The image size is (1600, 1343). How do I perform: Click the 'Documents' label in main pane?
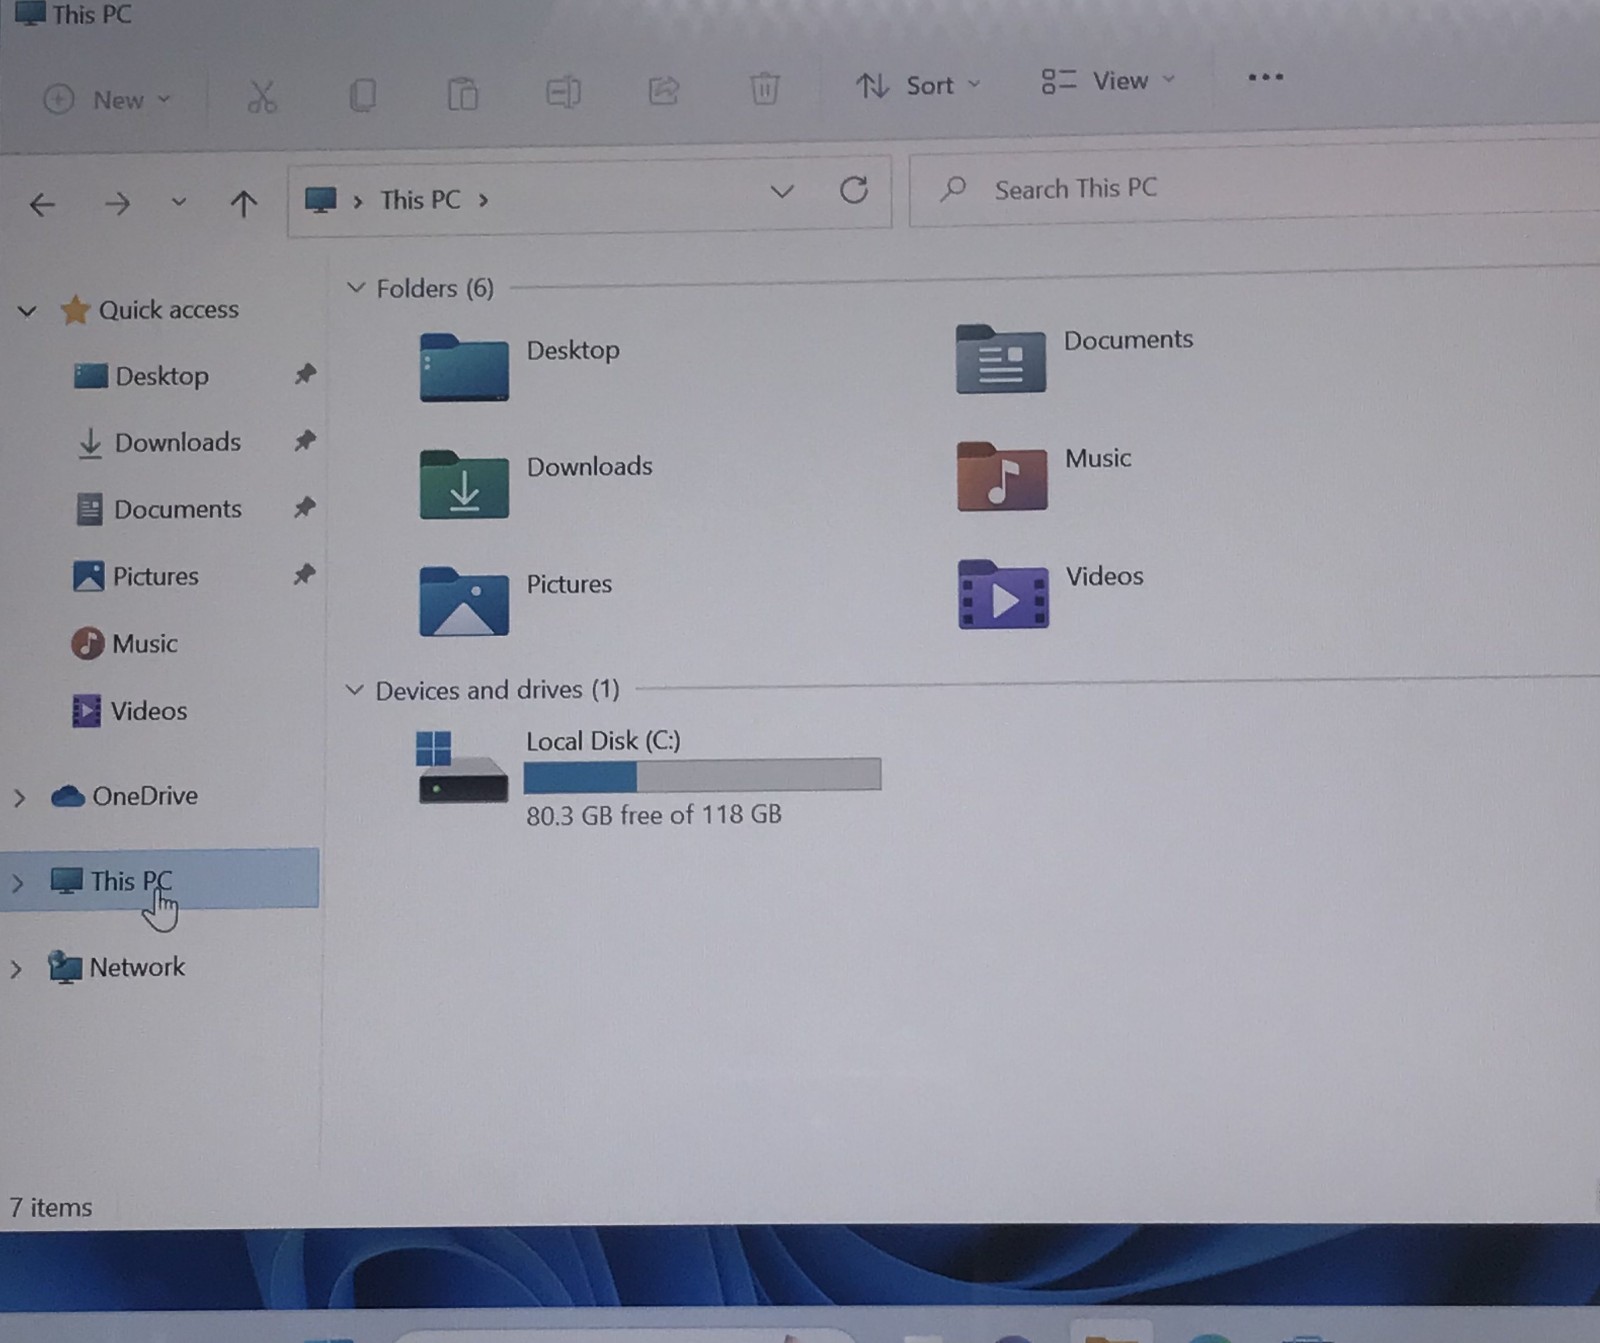1128,340
